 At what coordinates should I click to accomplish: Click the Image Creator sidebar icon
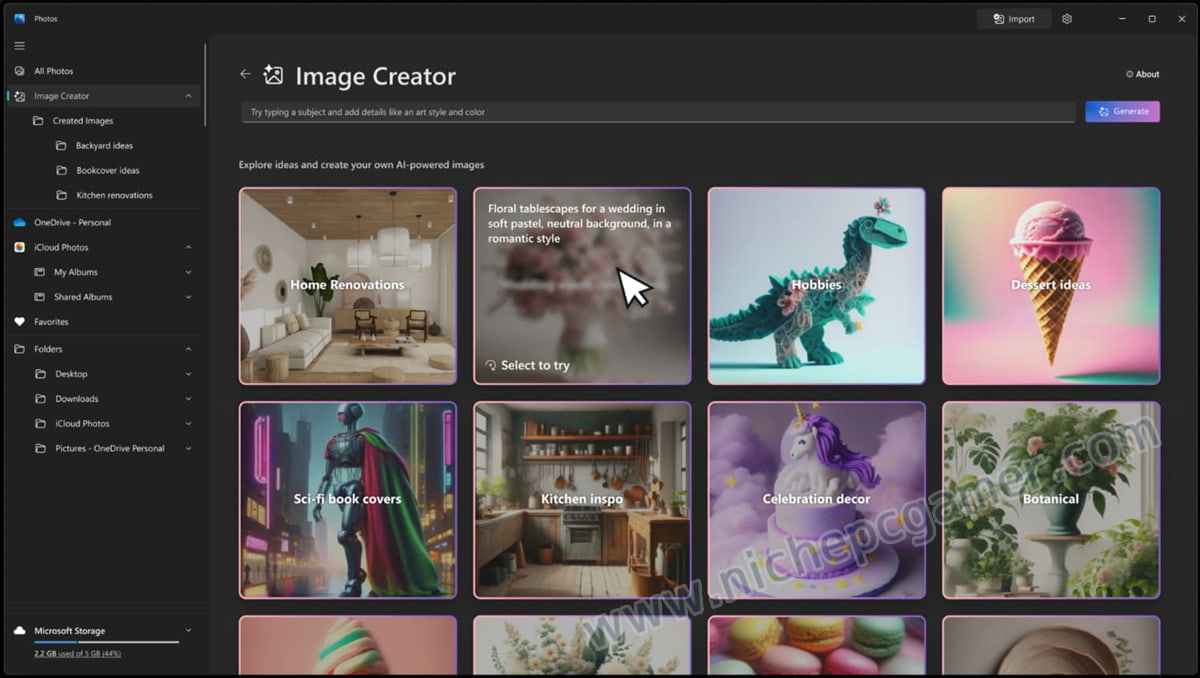pos(19,96)
